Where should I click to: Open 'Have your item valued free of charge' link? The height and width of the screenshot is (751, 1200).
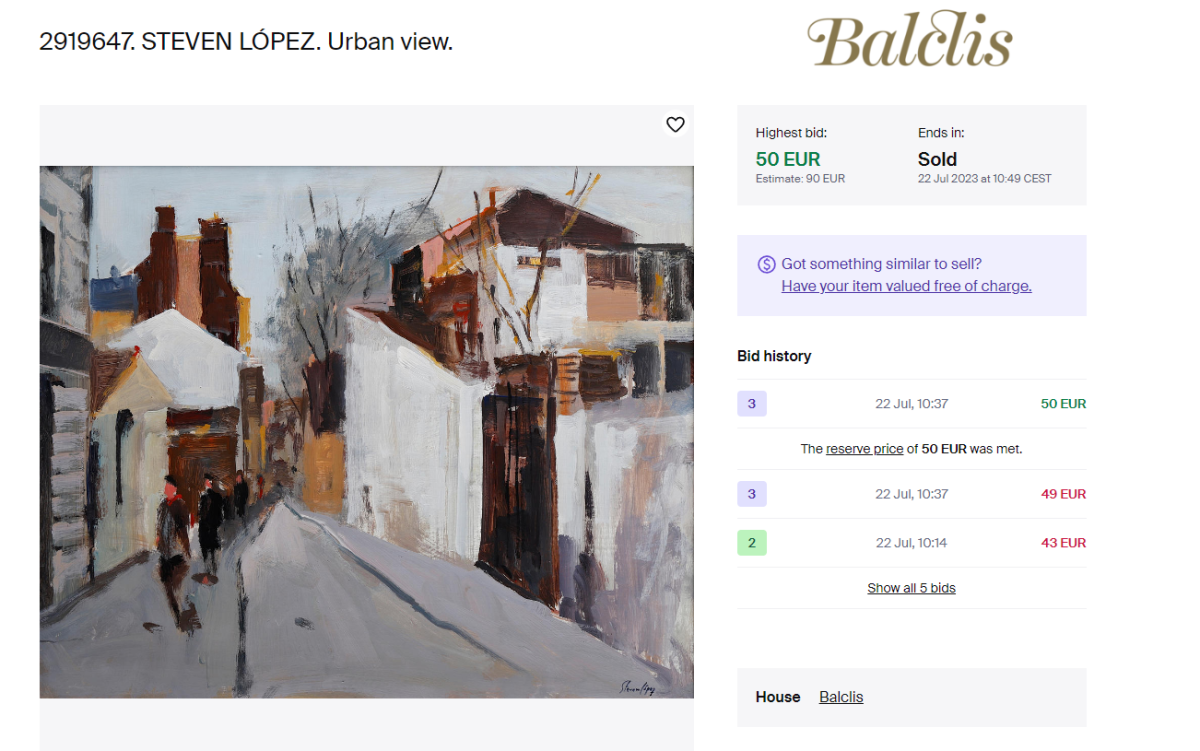point(906,286)
